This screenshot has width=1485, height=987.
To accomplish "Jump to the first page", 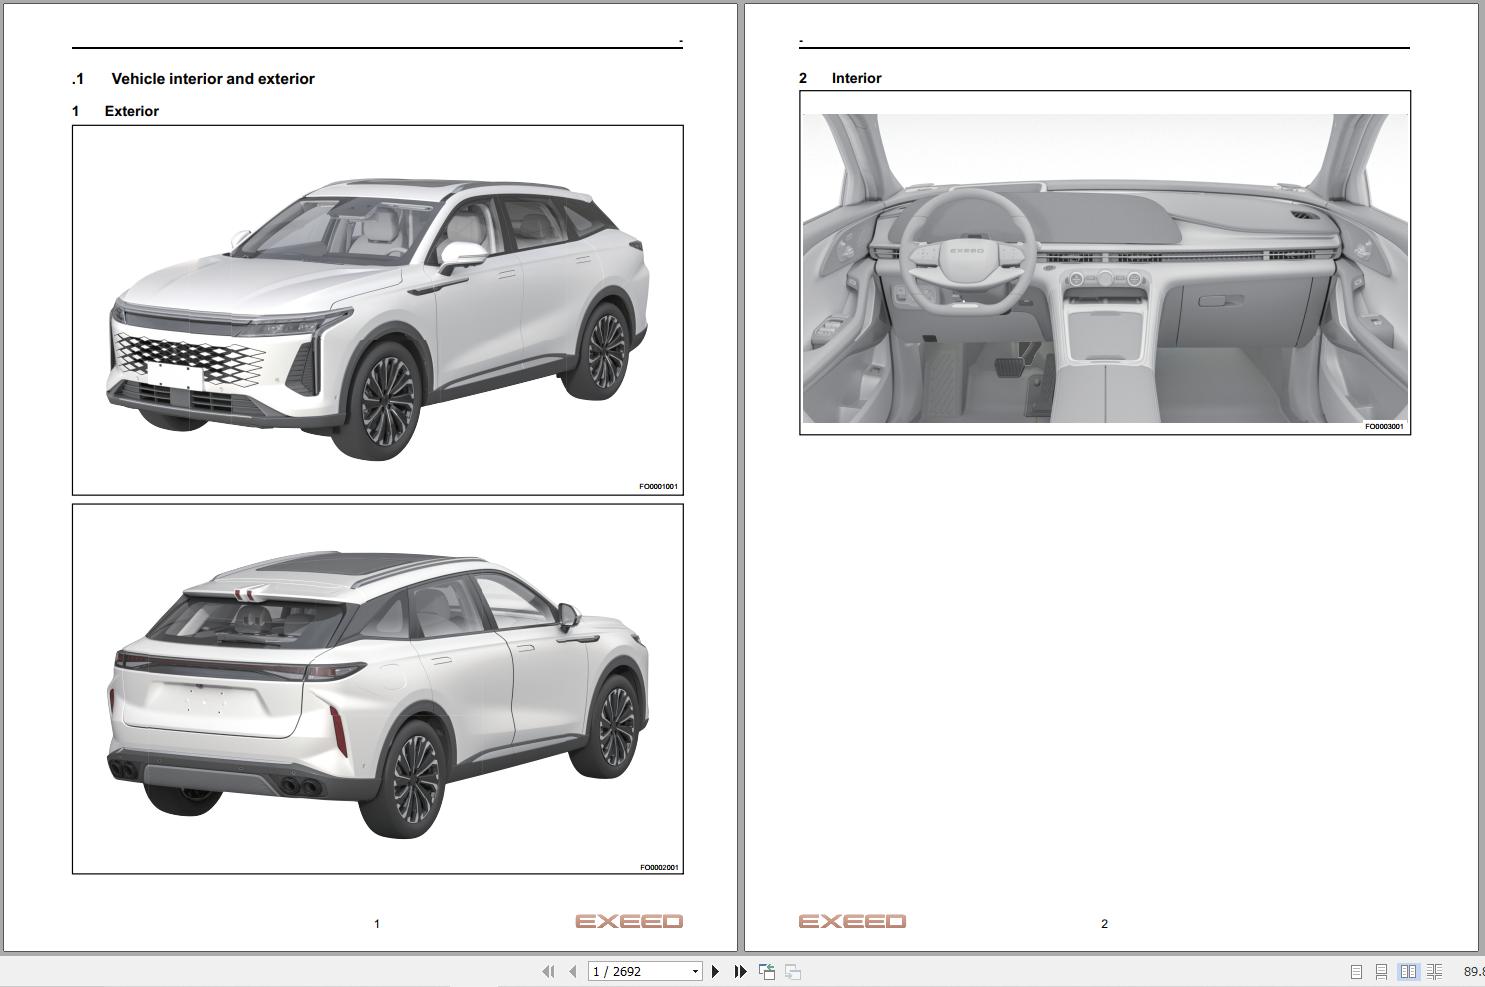I will click(548, 971).
